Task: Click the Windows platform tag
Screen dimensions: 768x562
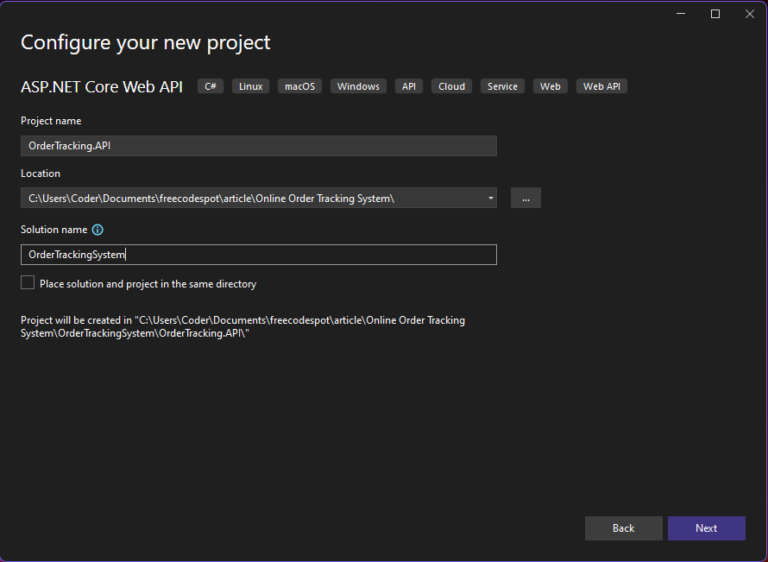Action: pyautogui.click(x=358, y=87)
